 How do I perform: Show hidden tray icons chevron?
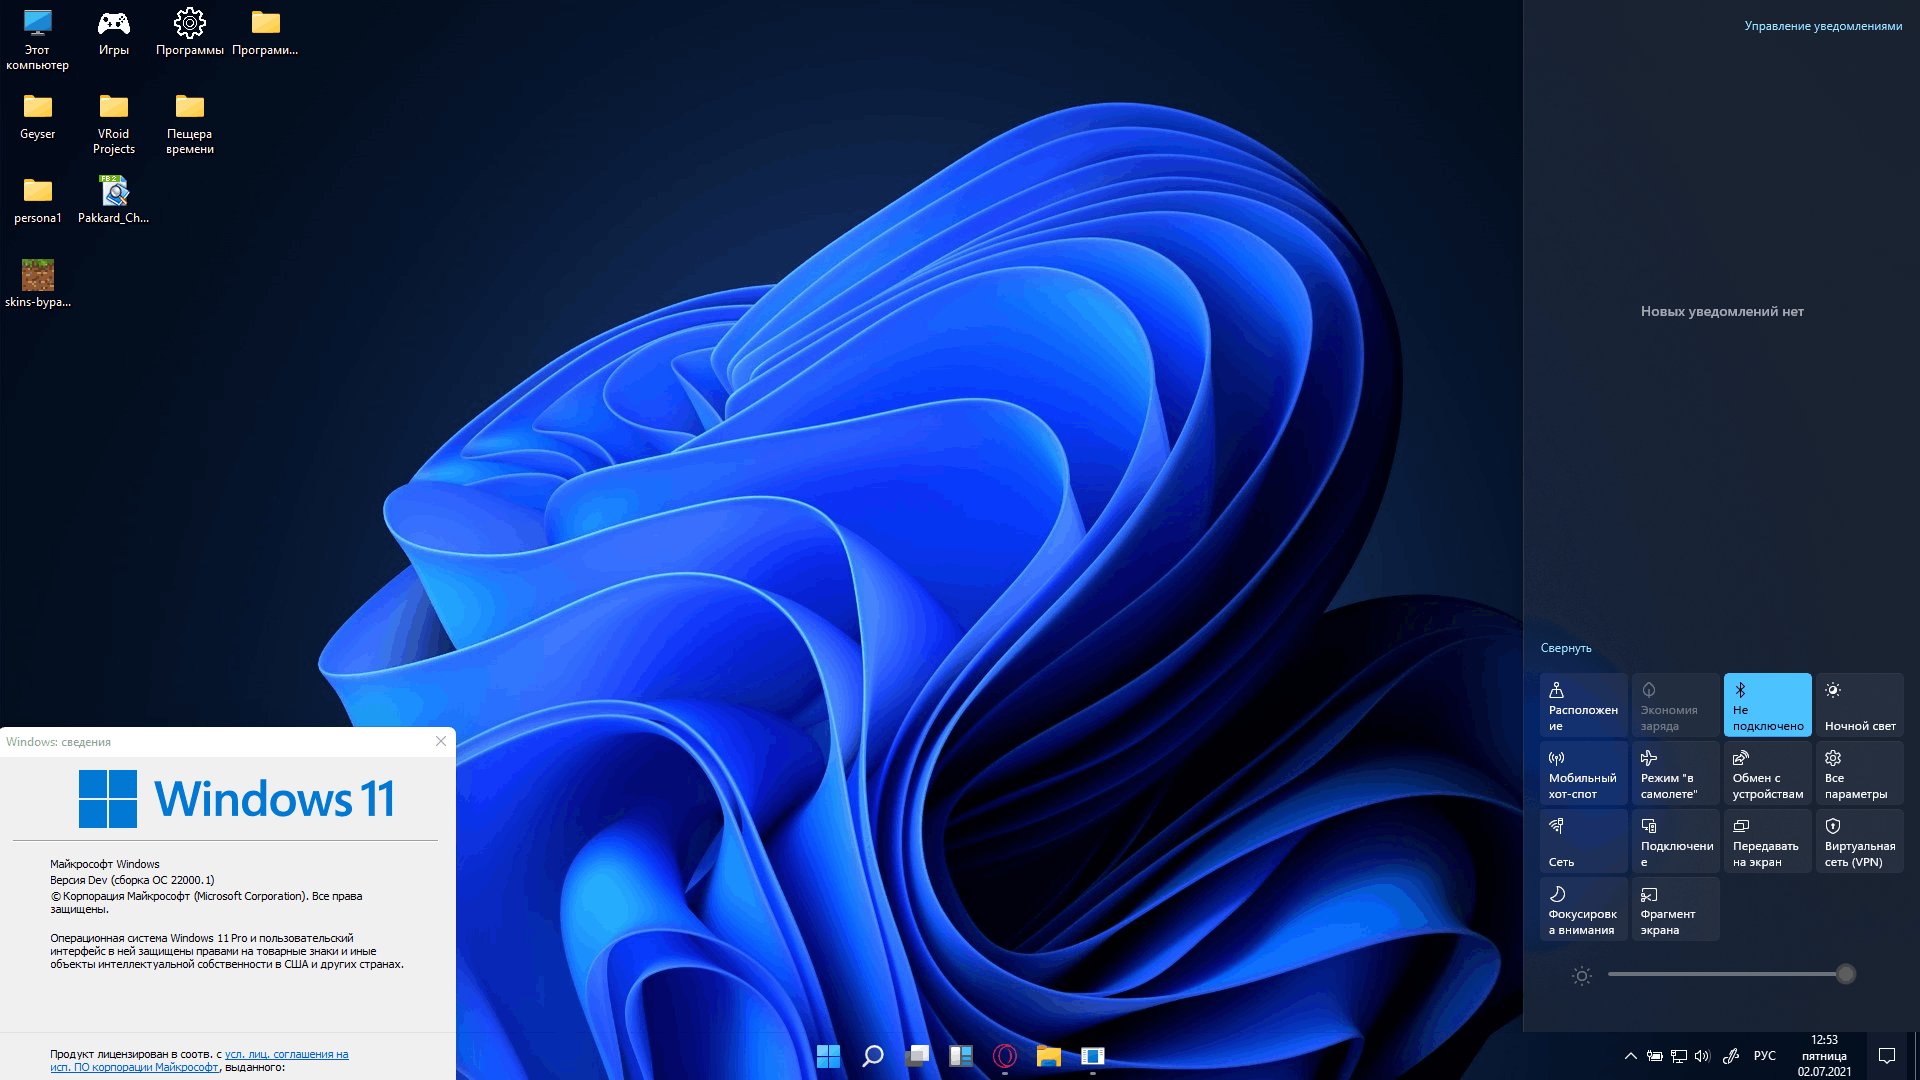point(1631,1056)
